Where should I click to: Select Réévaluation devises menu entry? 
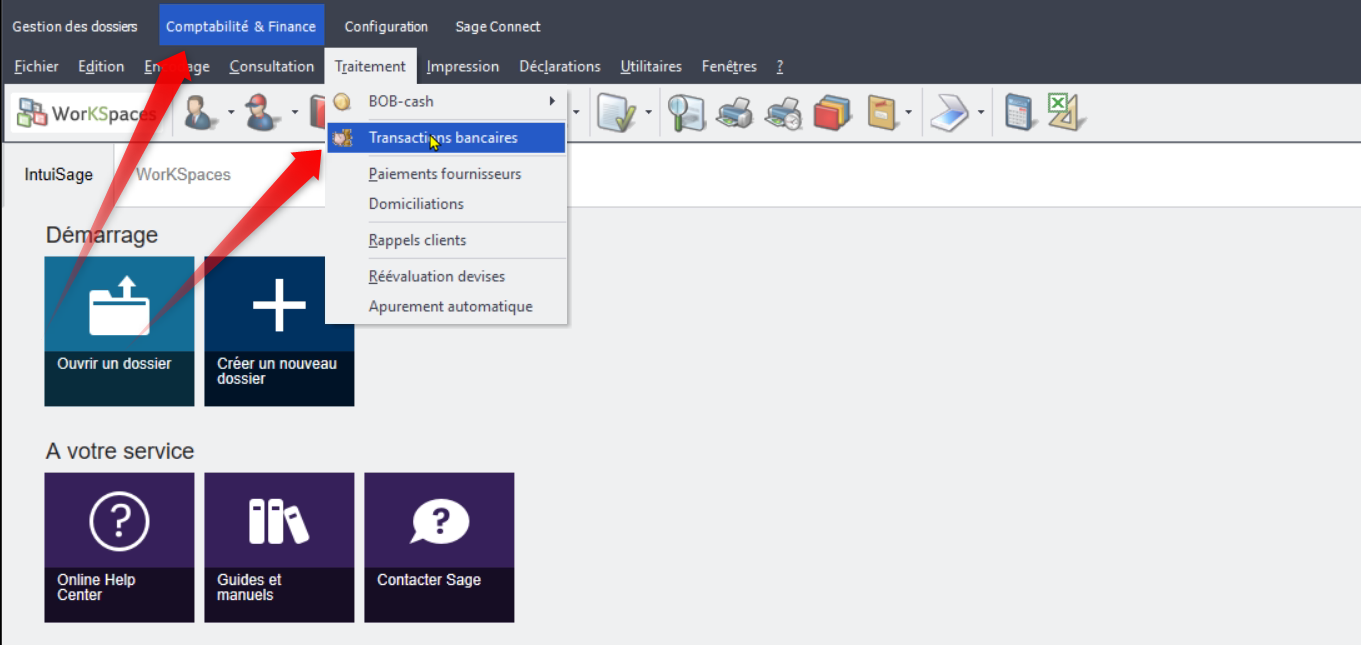coord(446,276)
